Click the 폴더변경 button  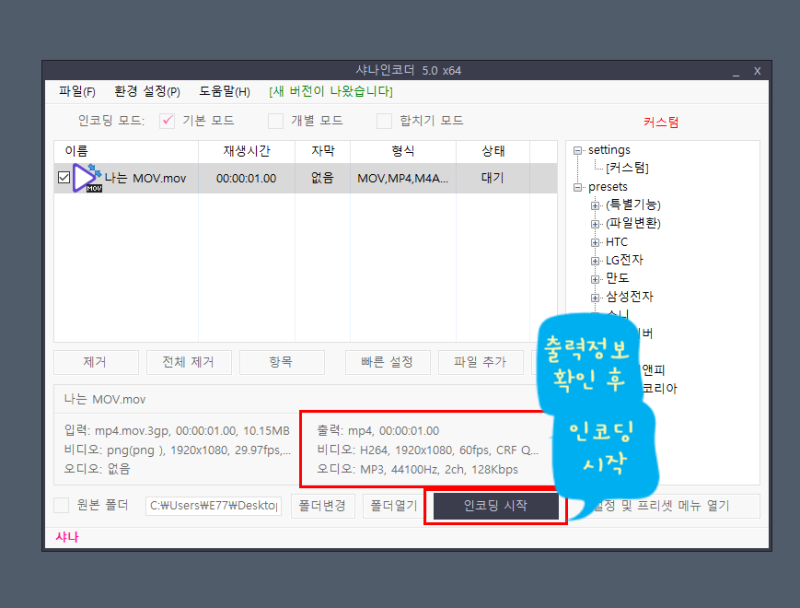(x=323, y=506)
